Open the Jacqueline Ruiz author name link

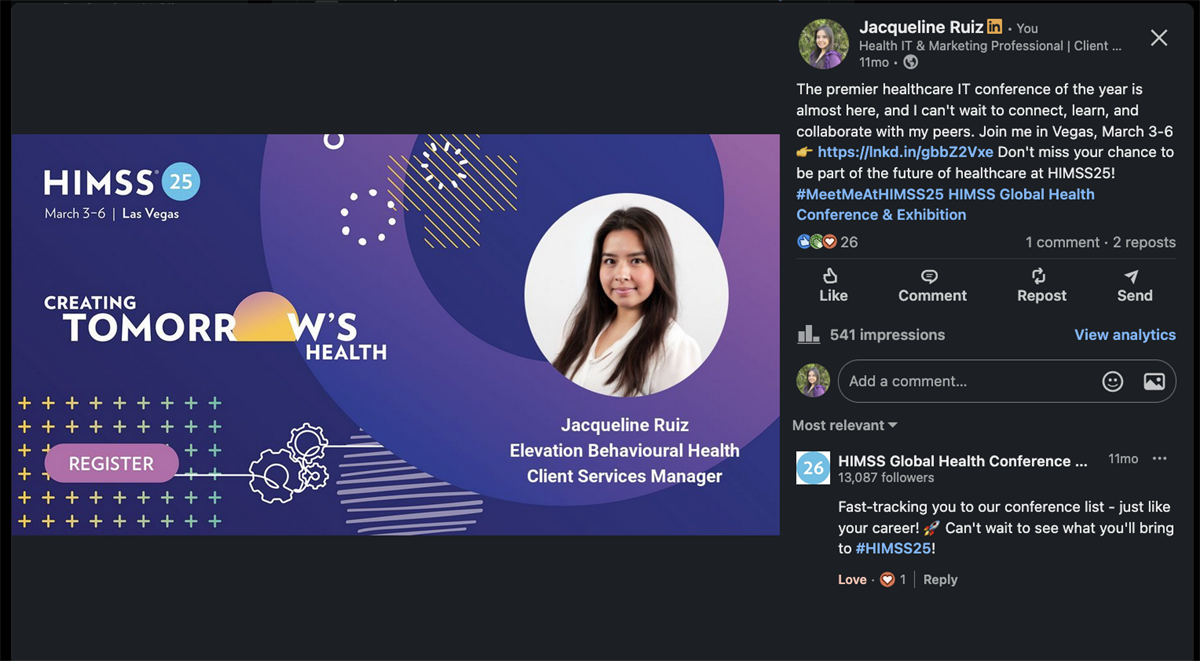(x=921, y=27)
